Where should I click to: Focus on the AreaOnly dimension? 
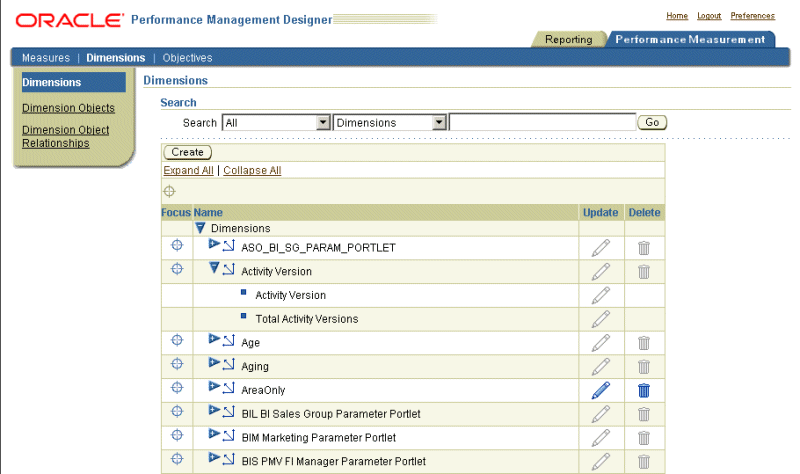177,388
